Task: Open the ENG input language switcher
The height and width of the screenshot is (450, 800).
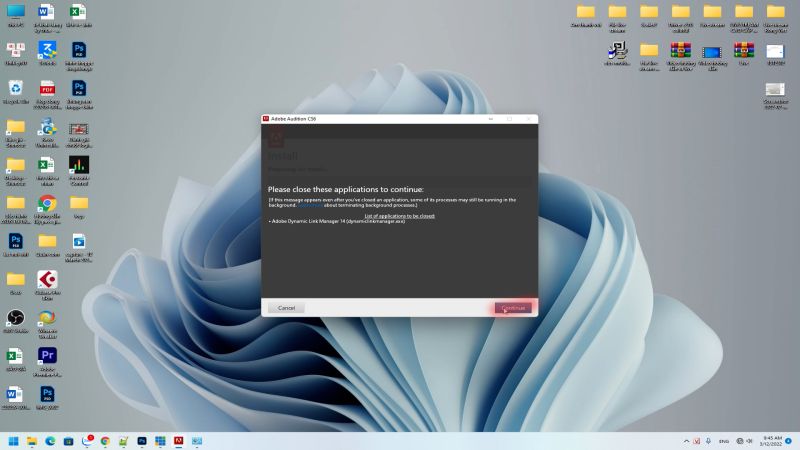Action: (723, 441)
